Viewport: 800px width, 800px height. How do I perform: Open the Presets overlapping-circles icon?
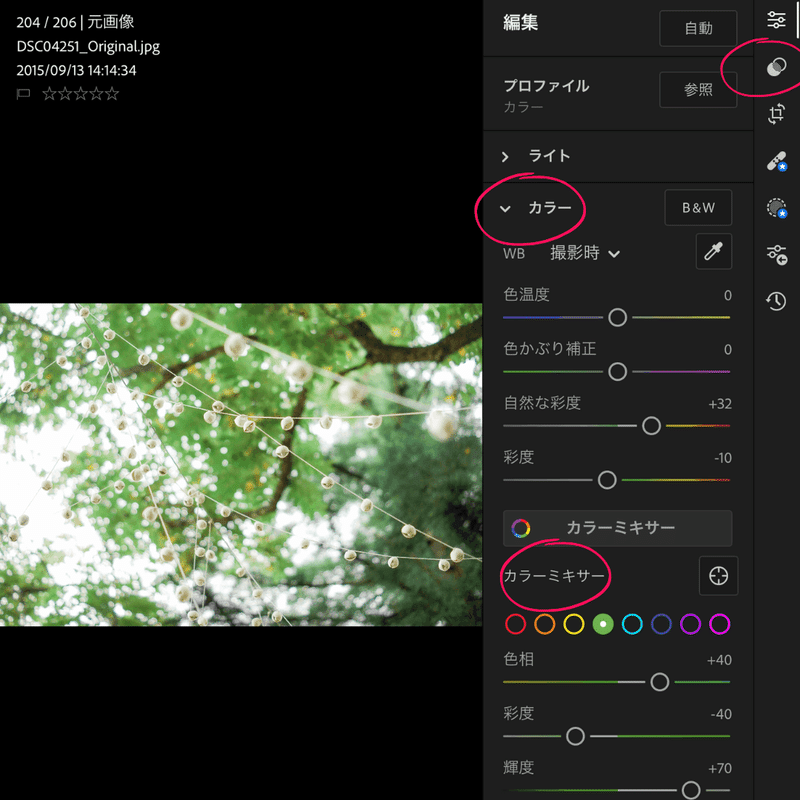point(776,67)
